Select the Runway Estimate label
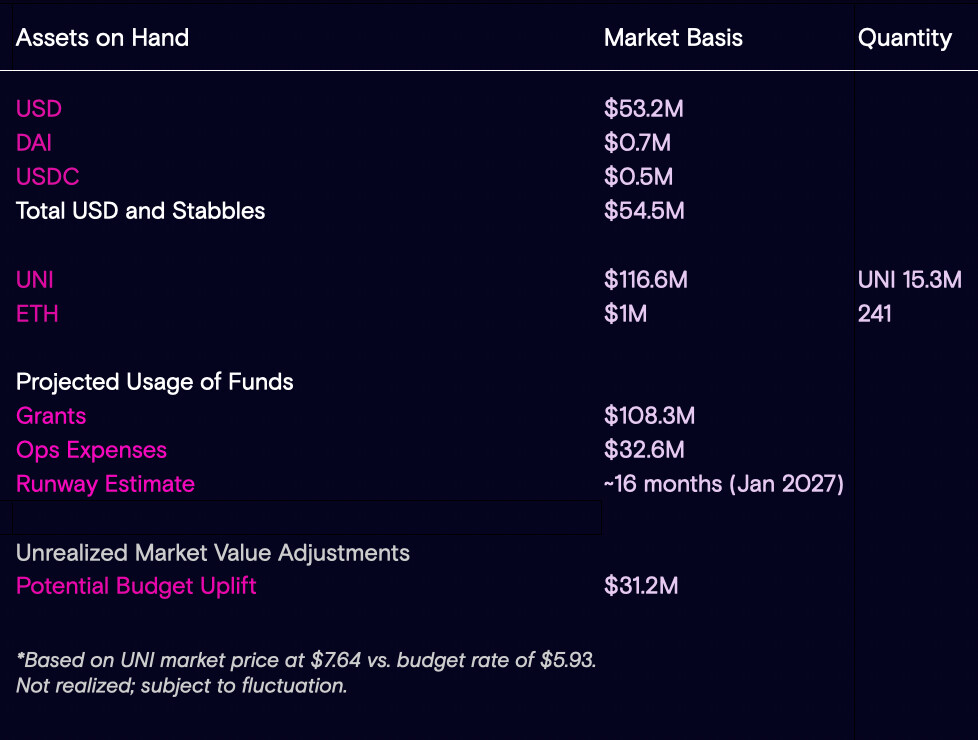 pos(105,484)
